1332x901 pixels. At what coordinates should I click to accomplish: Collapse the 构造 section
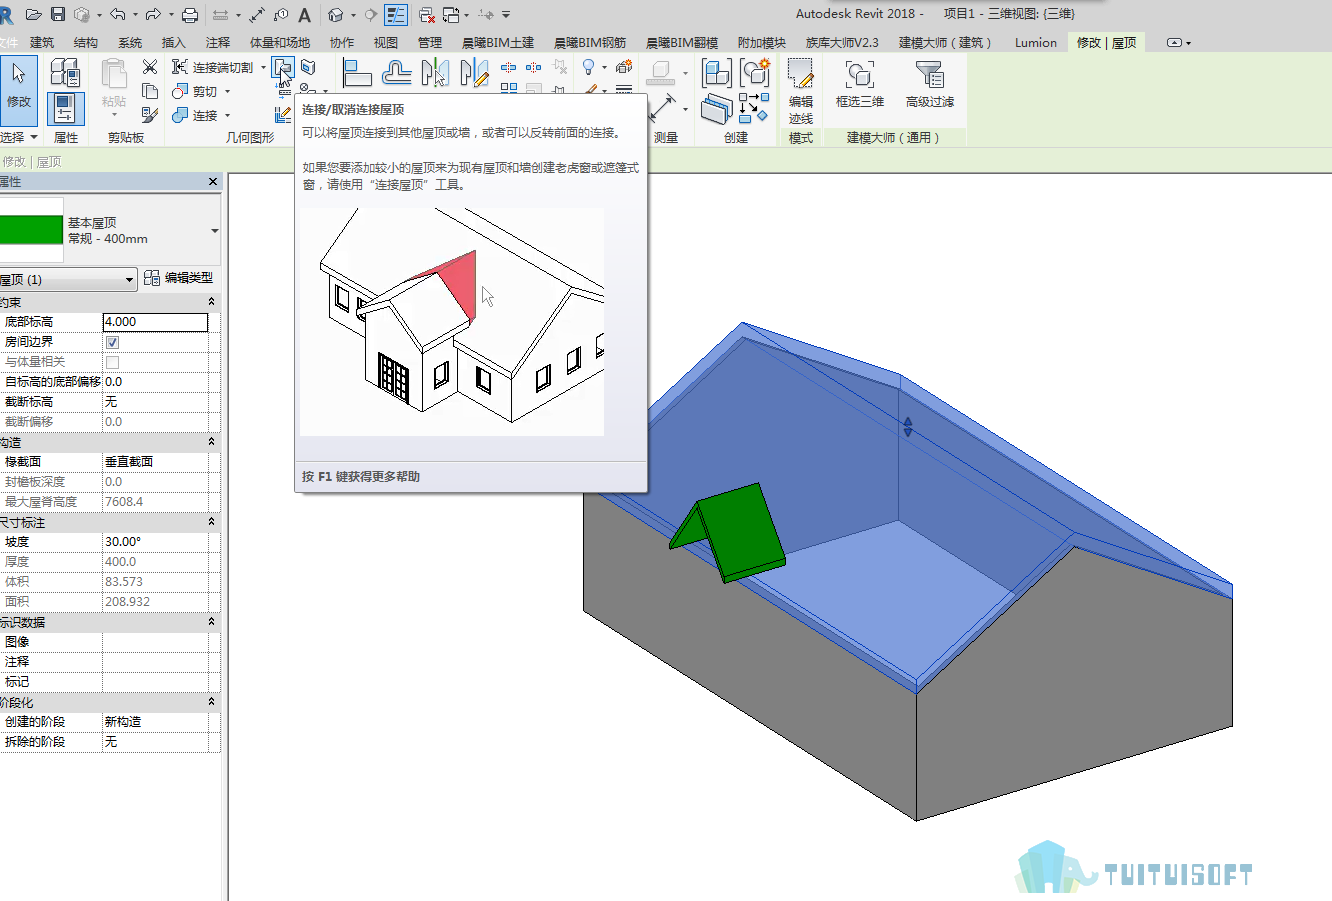(x=211, y=442)
